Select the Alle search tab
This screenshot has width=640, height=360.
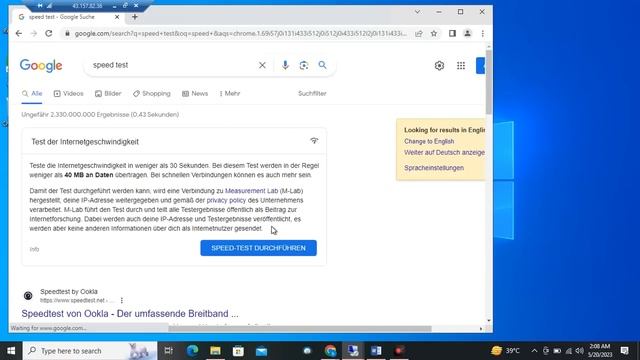(x=32, y=93)
